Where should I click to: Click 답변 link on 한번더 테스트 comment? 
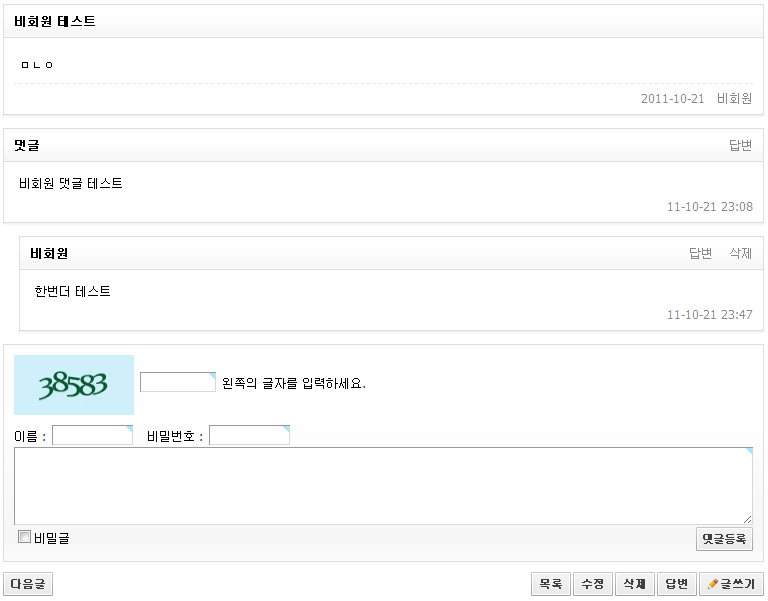tap(700, 254)
